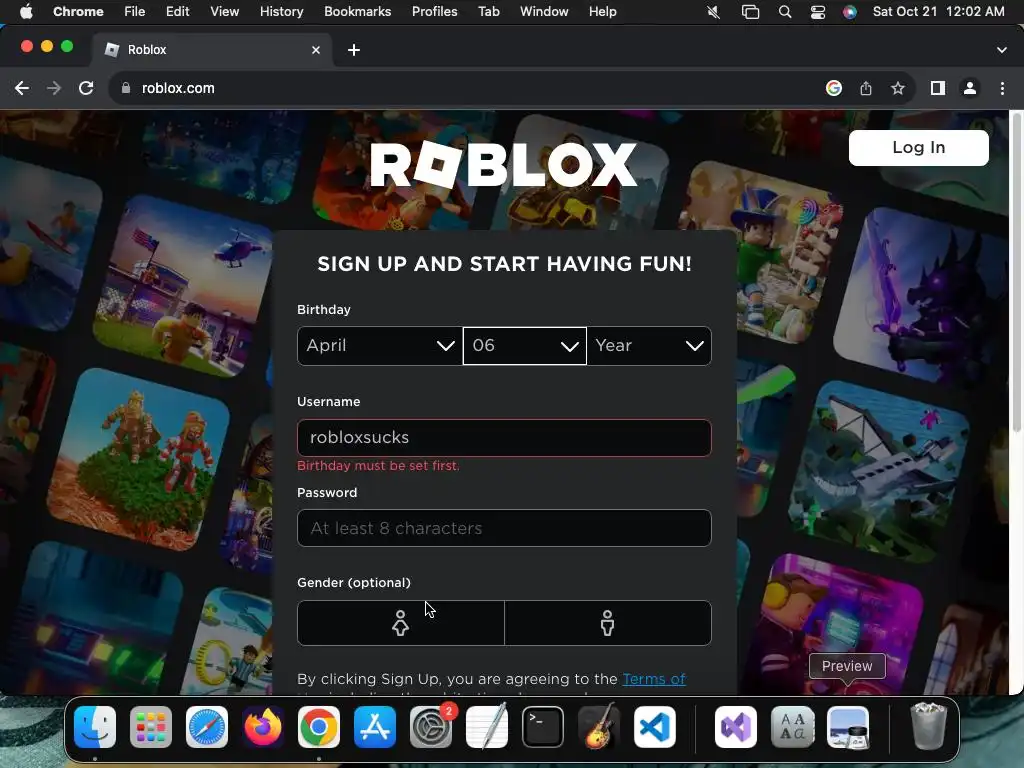Toggle the Chrome side panel icon
The height and width of the screenshot is (768, 1024).
click(938, 88)
